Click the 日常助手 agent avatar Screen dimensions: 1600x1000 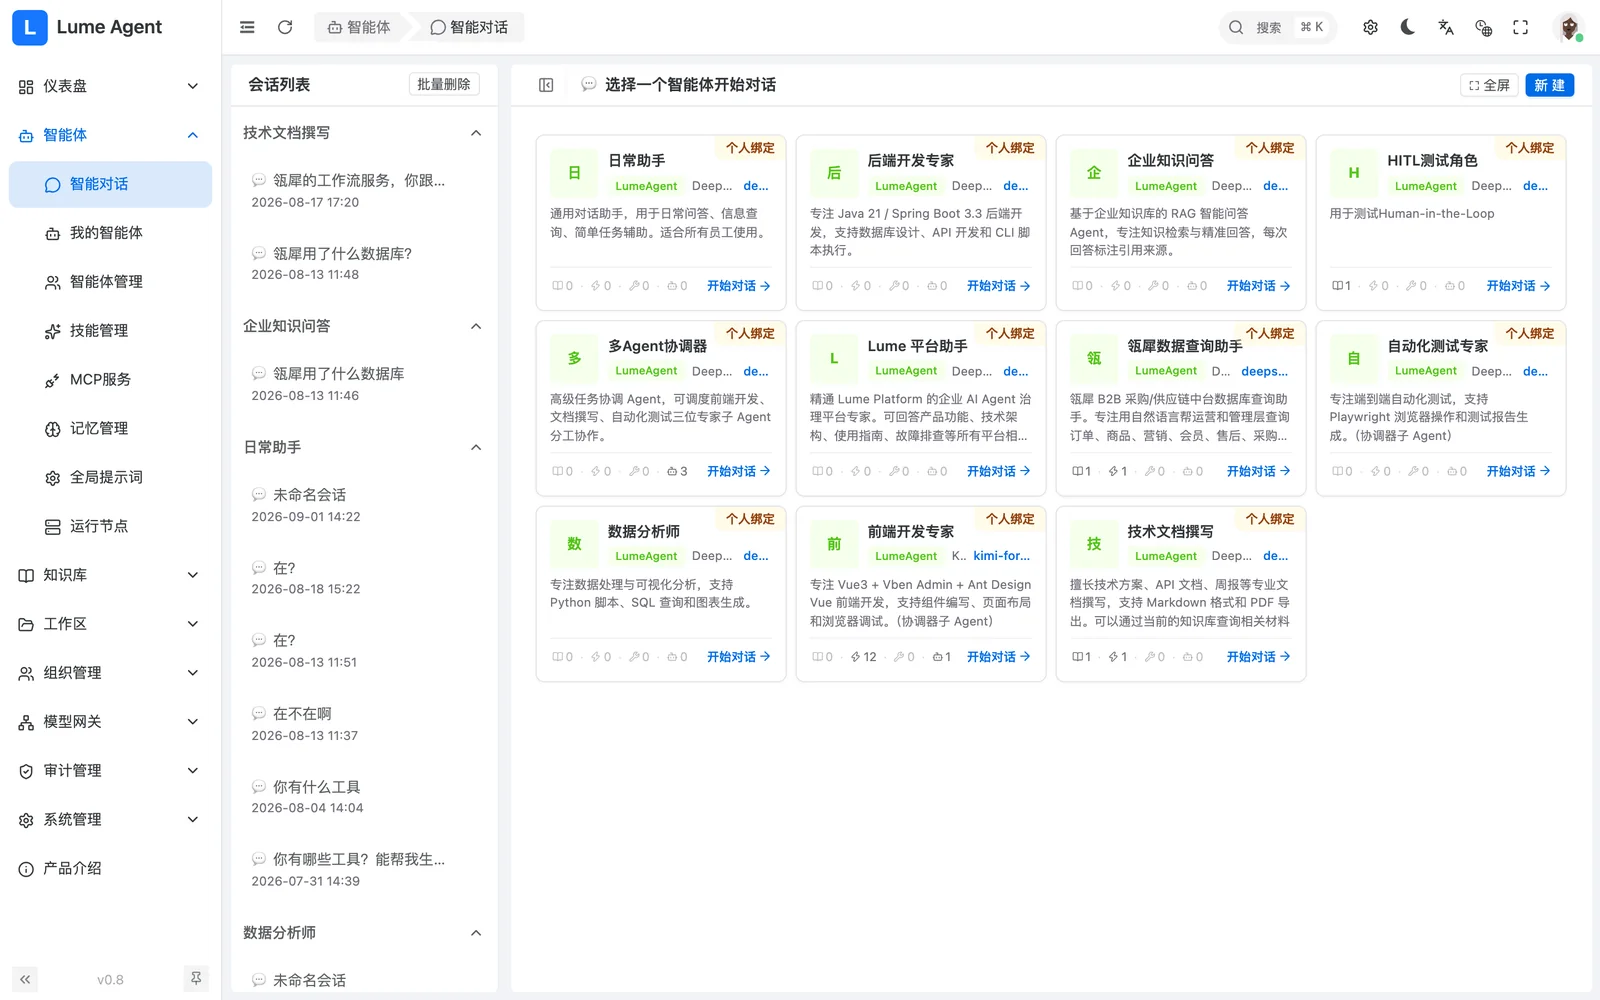[x=574, y=173]
